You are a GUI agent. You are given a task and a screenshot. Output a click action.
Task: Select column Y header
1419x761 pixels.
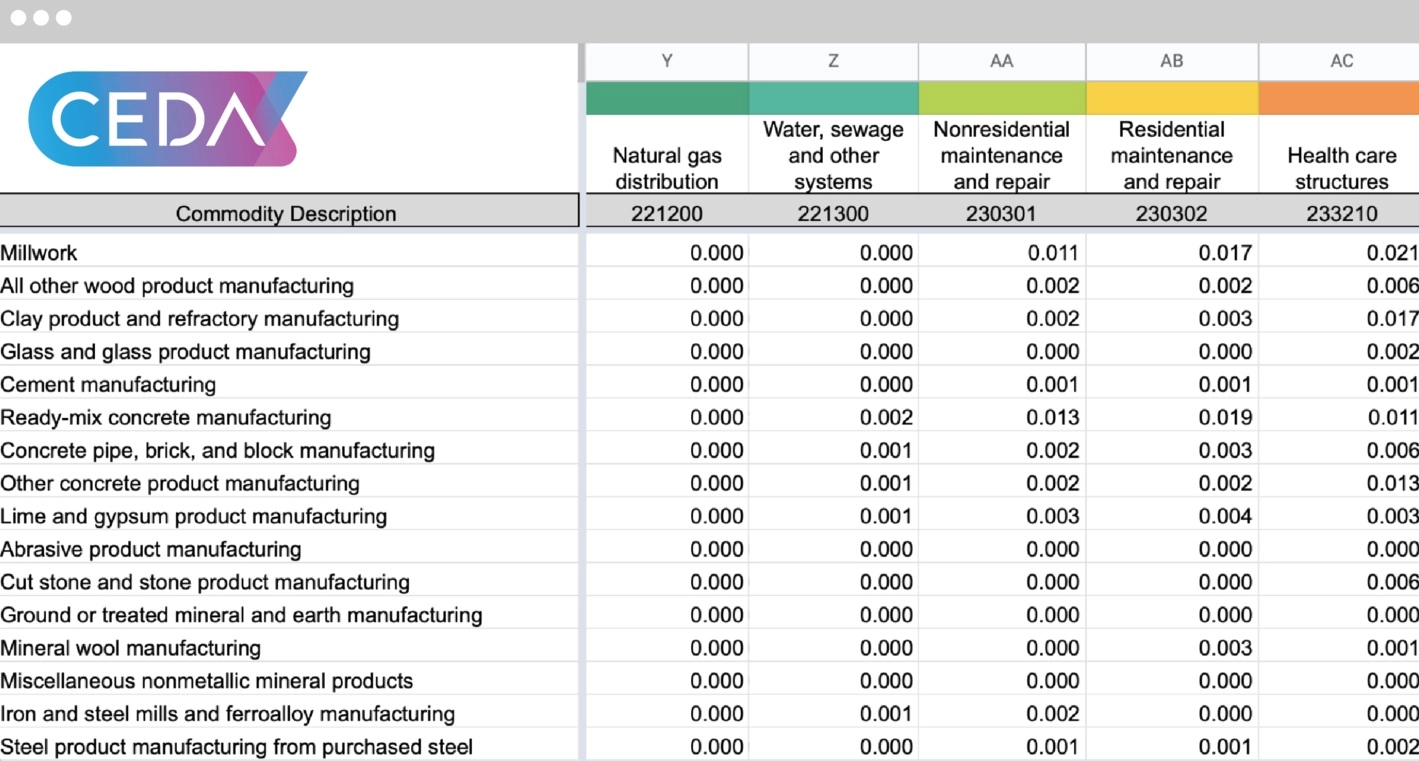[666, 61]
